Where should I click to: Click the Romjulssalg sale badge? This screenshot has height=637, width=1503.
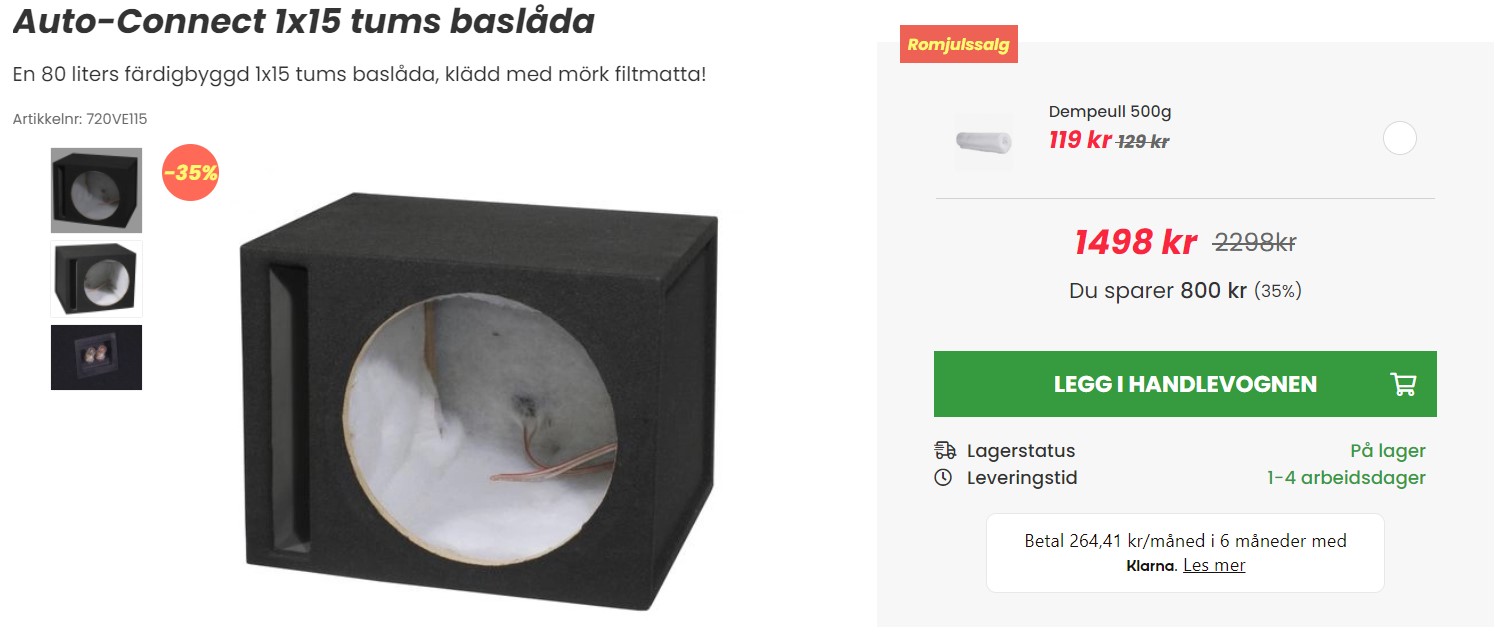pyautogui.click(x=959, y=44)
